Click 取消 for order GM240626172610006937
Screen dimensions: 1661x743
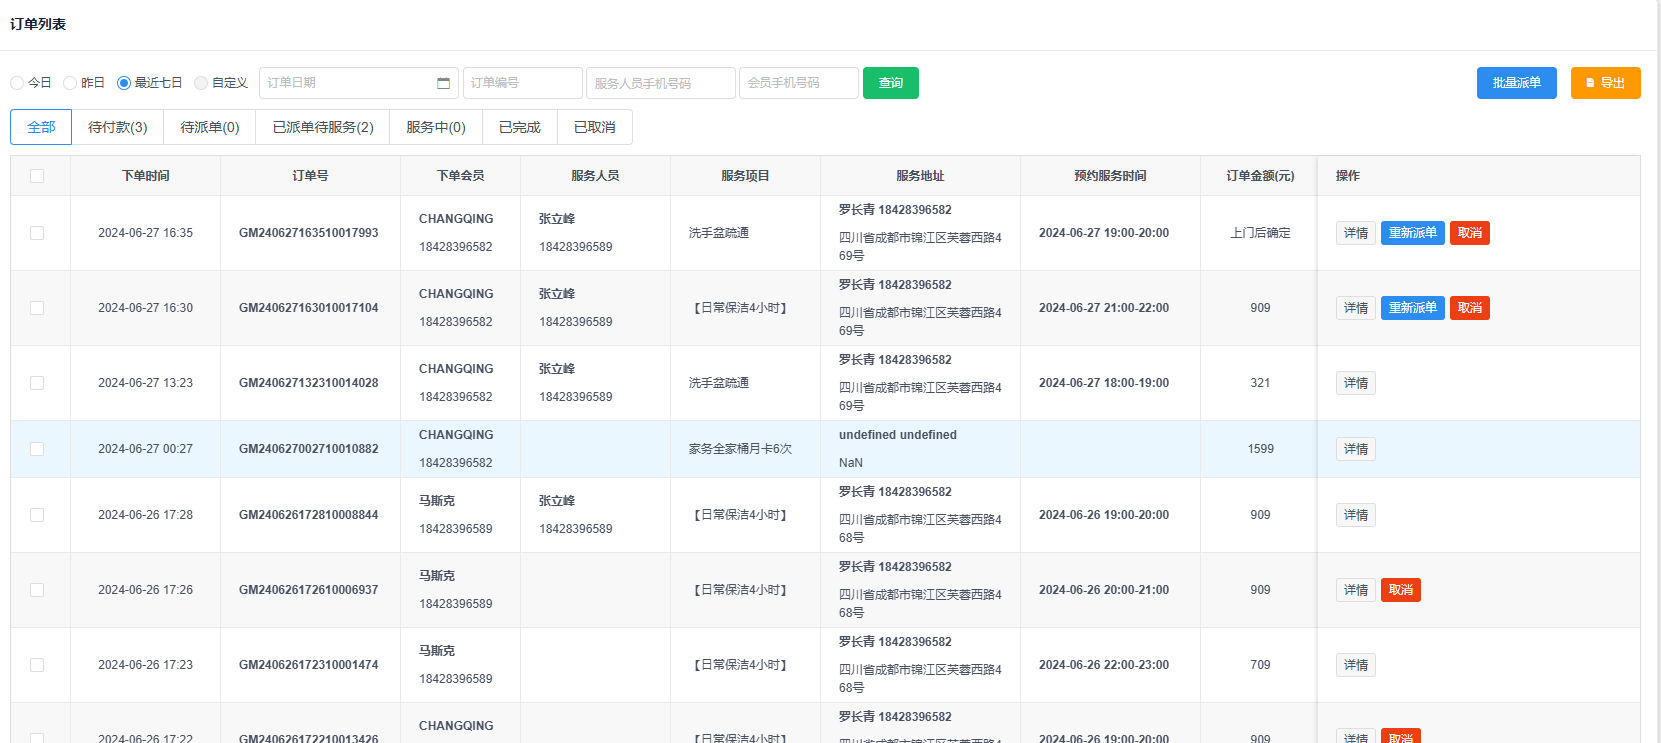tap(1400, 590)
